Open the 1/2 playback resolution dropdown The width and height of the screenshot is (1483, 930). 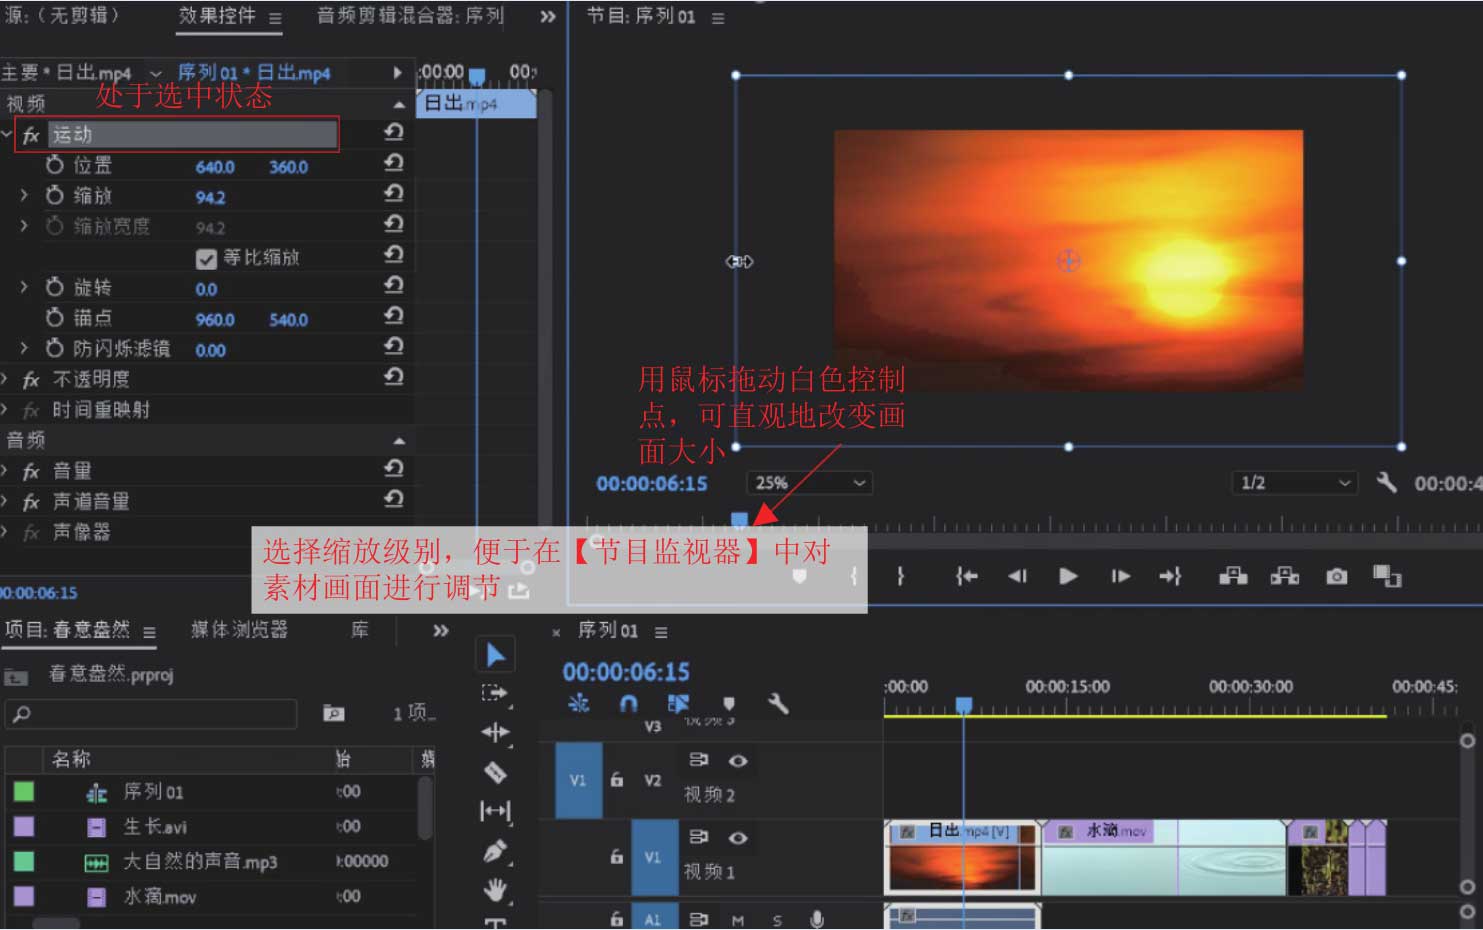click(x=1294, y=483)
